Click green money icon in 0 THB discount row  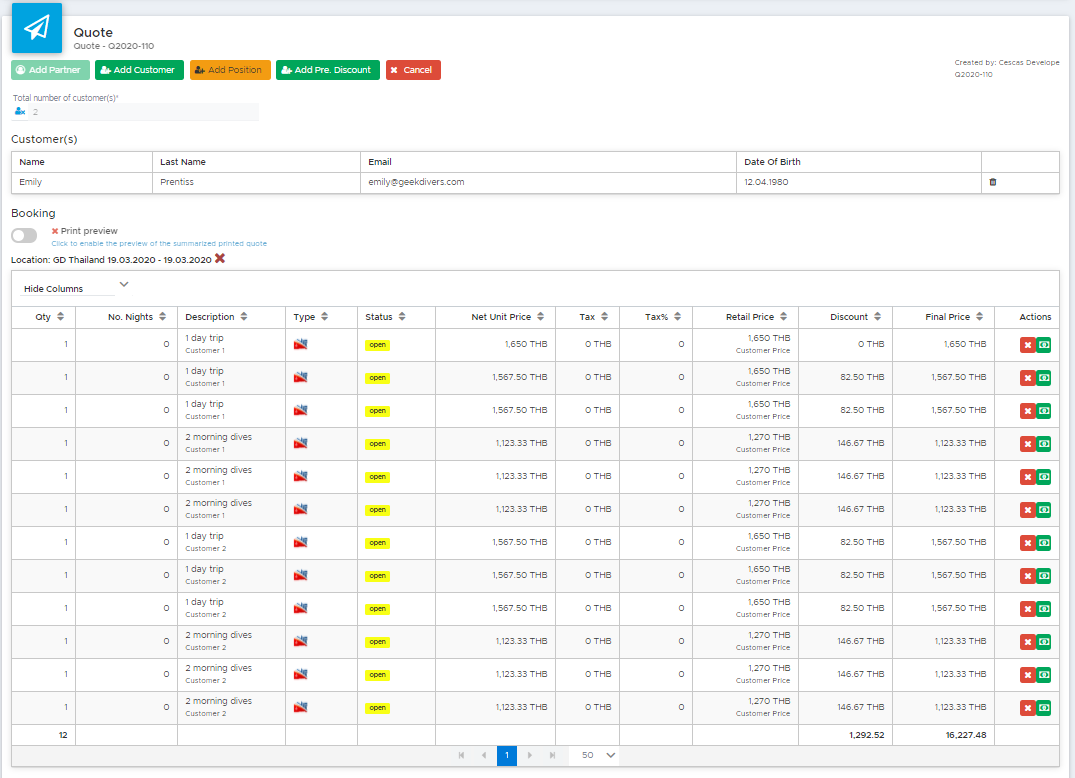(x=1043, y=345)
